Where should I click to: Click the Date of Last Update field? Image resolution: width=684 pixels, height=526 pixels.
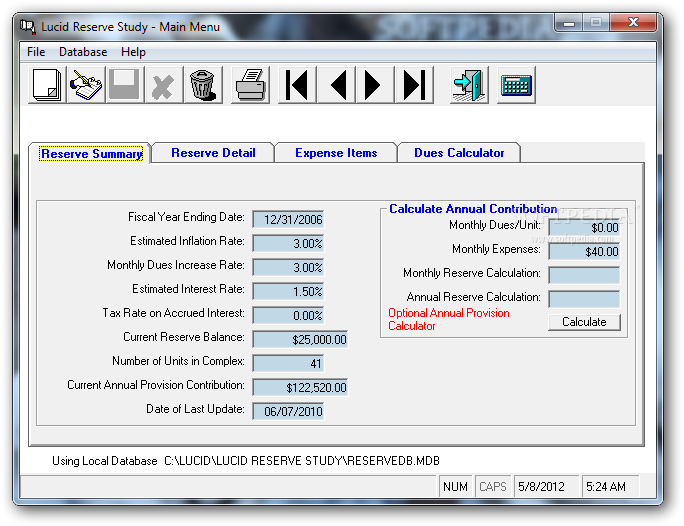coord(288,411)
